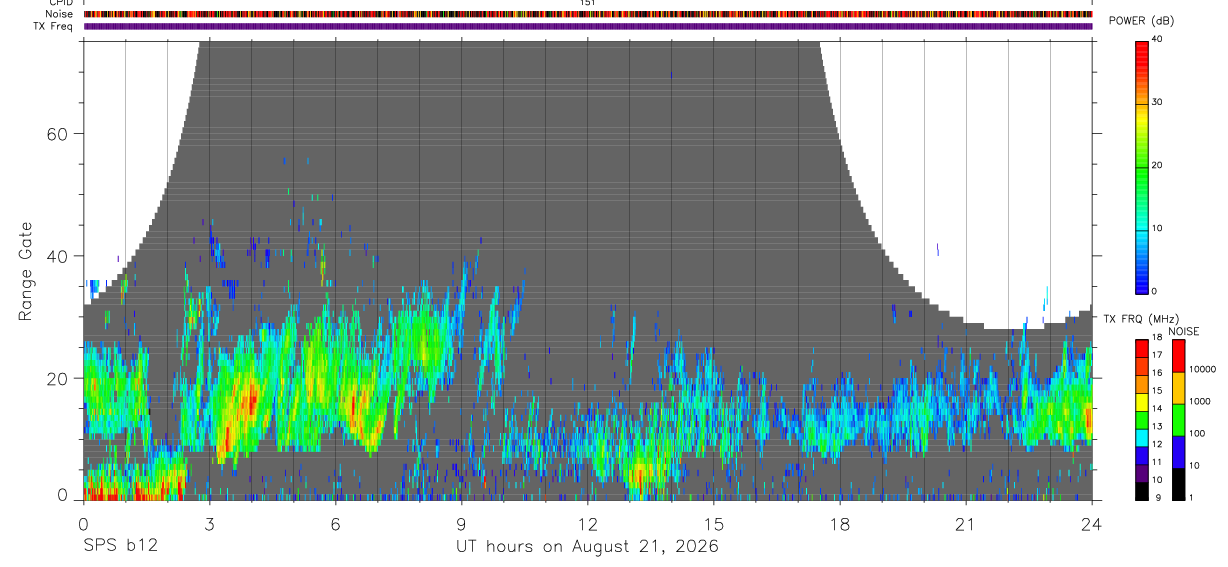
Task: Click the 12 UT hour axis label
Action: pyautogui.click(x=587, y=524)
